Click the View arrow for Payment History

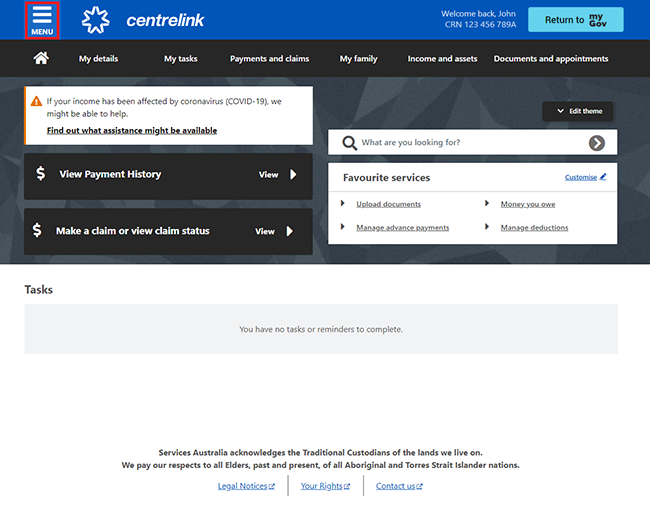[x=293, y=174]
